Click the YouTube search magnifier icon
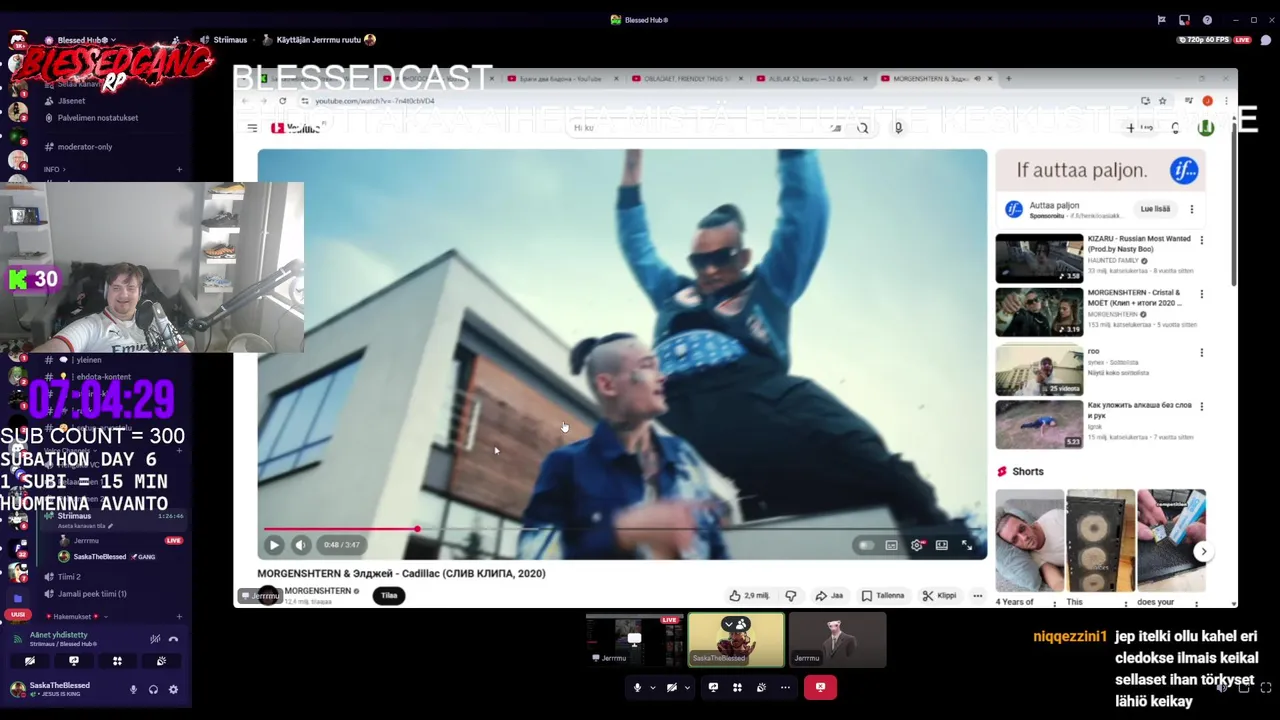This screenshot has height=720, width=1280. (x=862, y=128)
